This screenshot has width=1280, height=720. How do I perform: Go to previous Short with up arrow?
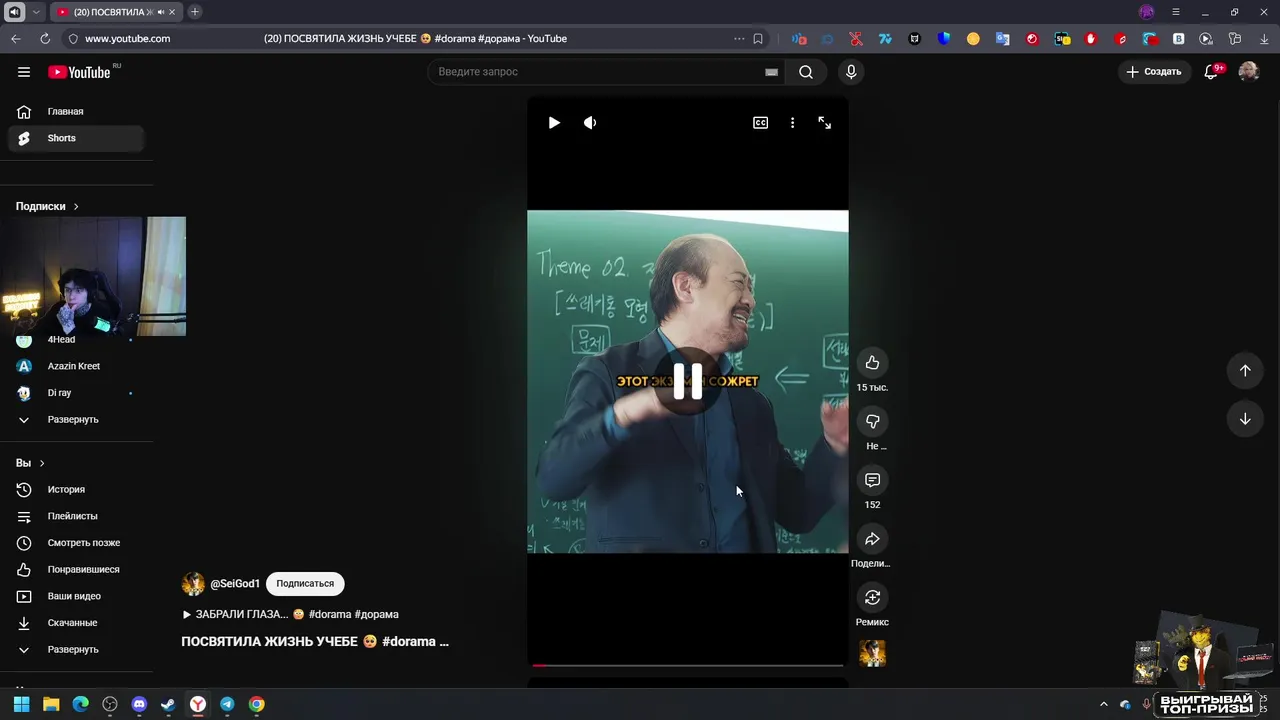pos(1245,371)
